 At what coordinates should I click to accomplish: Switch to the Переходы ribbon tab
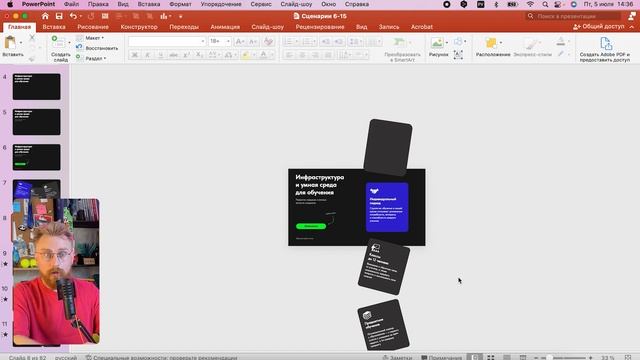click(184, 27)
